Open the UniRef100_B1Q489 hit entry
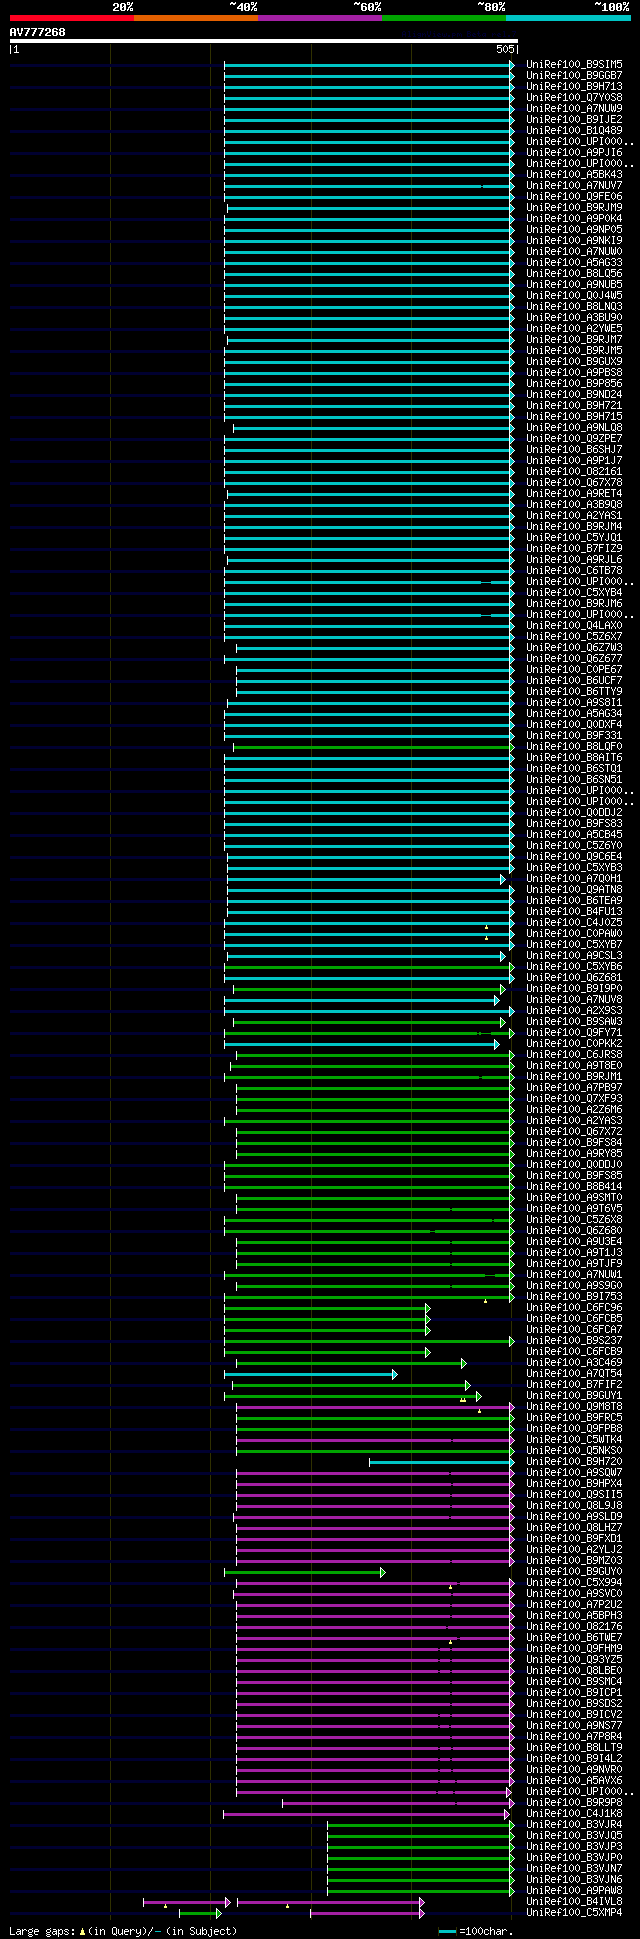The width and height of the screenshot is (640, 1939). pos(574,130)
